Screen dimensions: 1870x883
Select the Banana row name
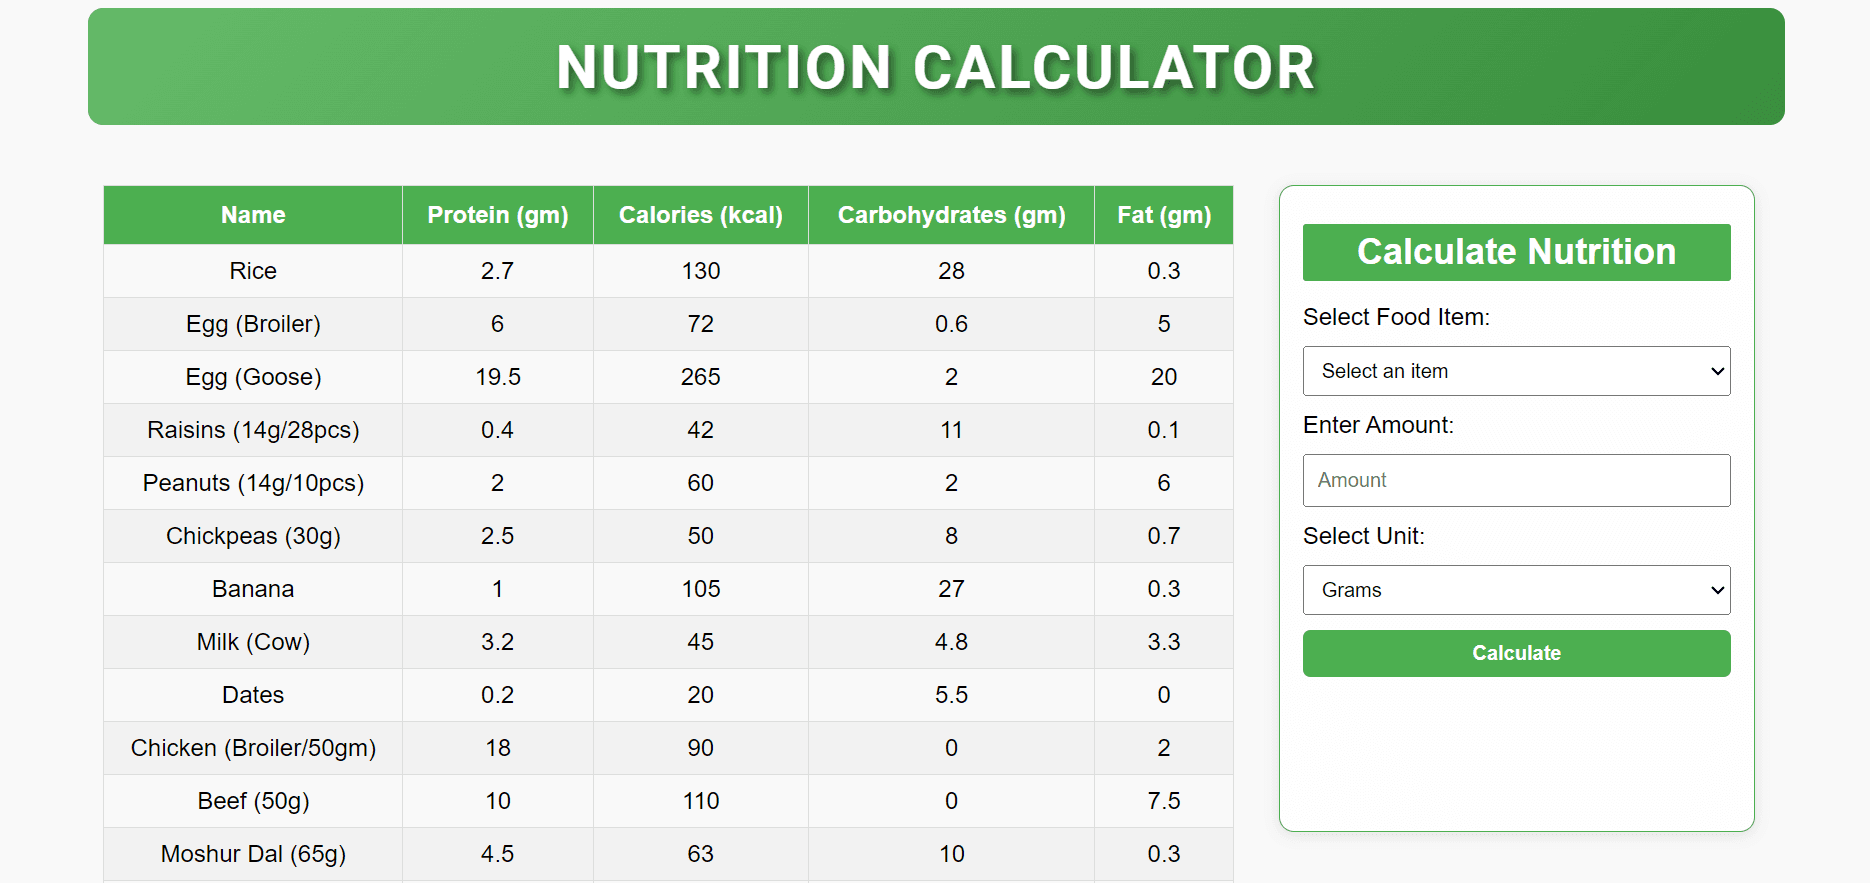pos(253,589)
